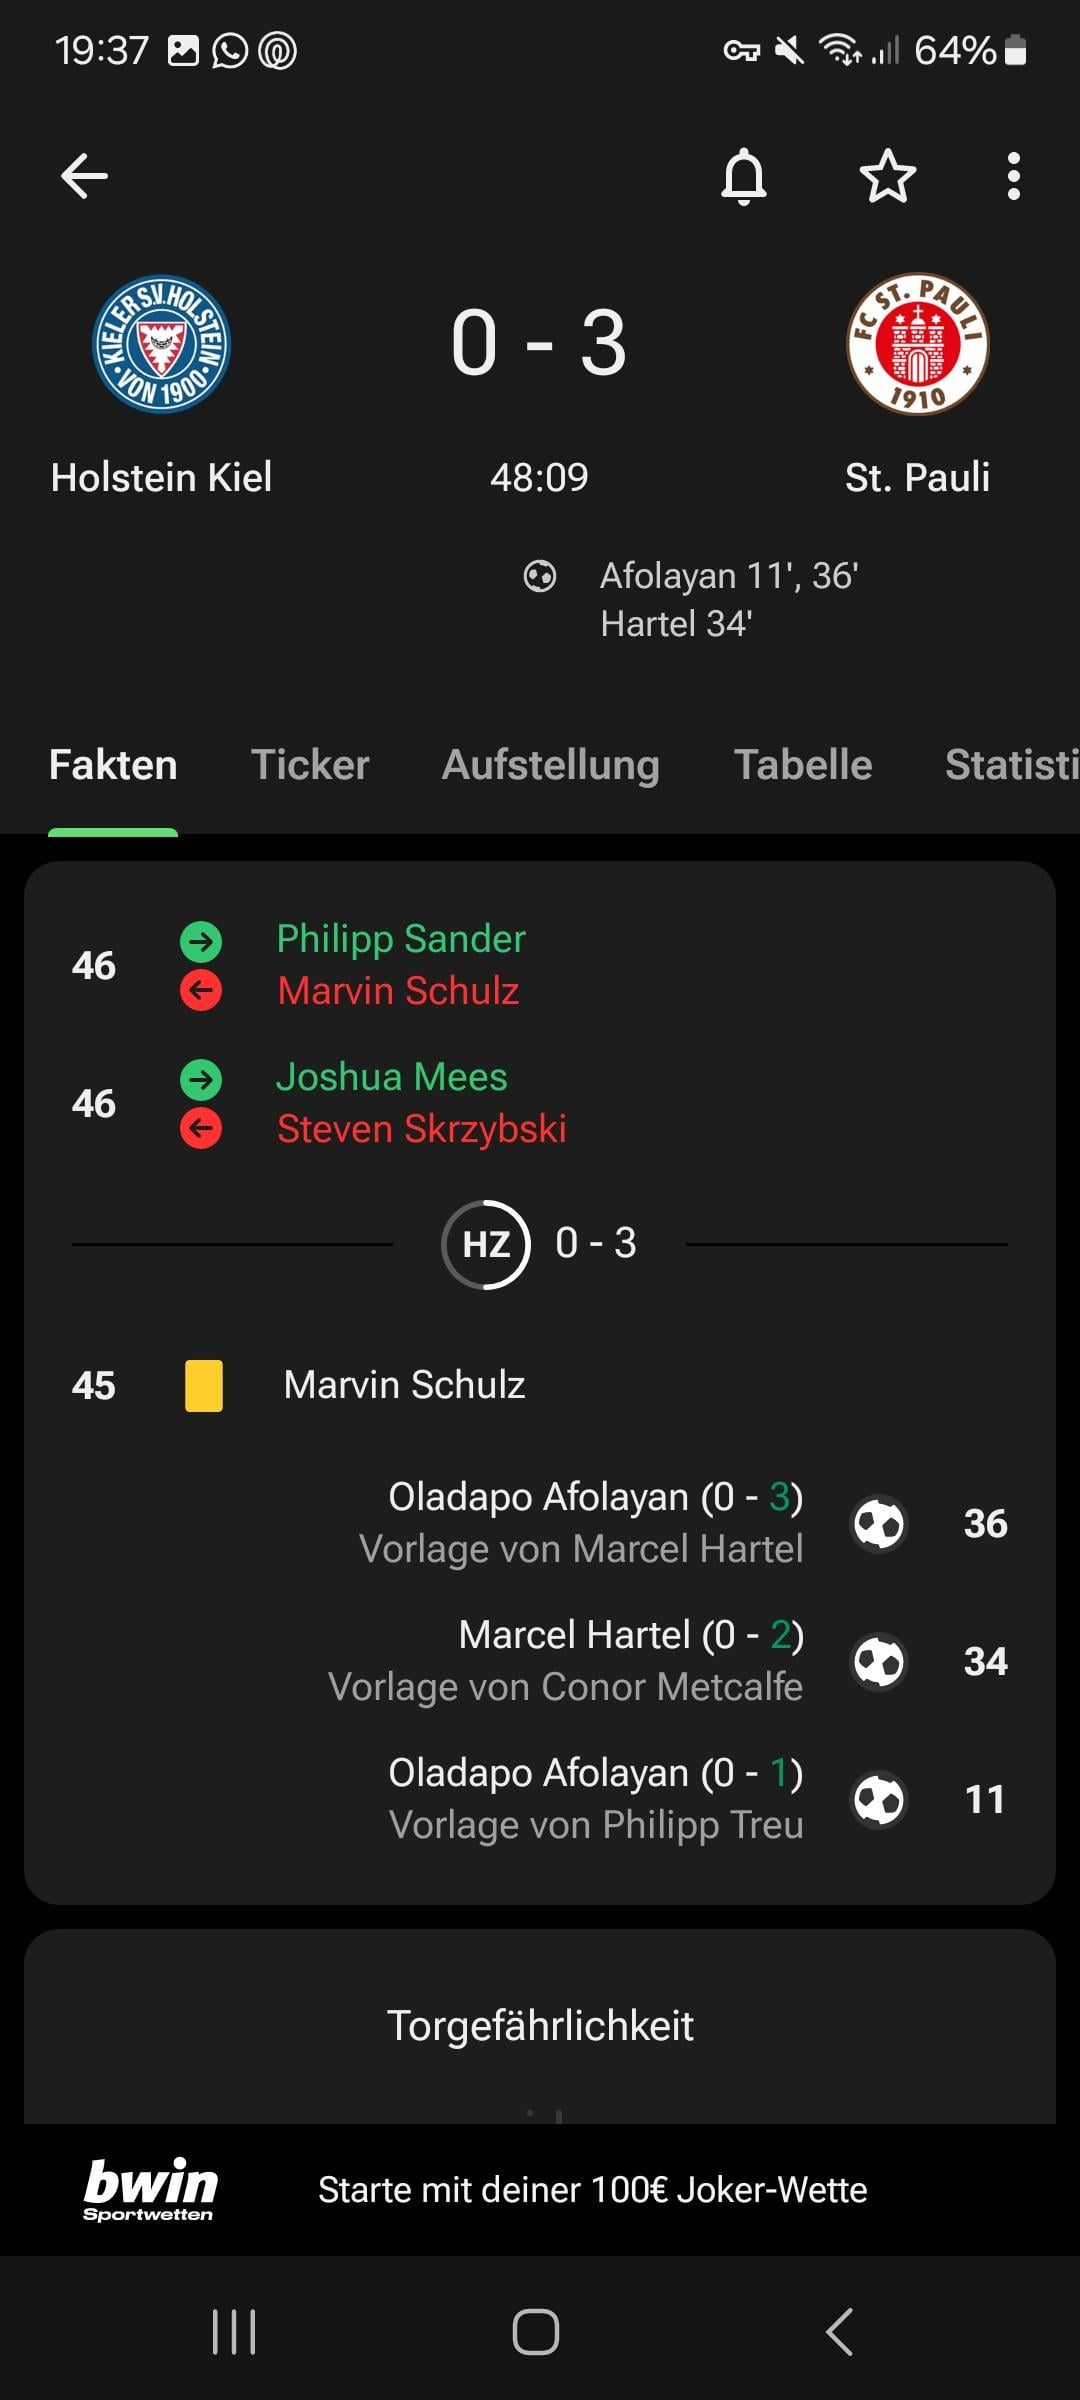Tap goal ball icon at minute 36
Viewport: 1080px width, 2400px height.
pos(879,1523)
